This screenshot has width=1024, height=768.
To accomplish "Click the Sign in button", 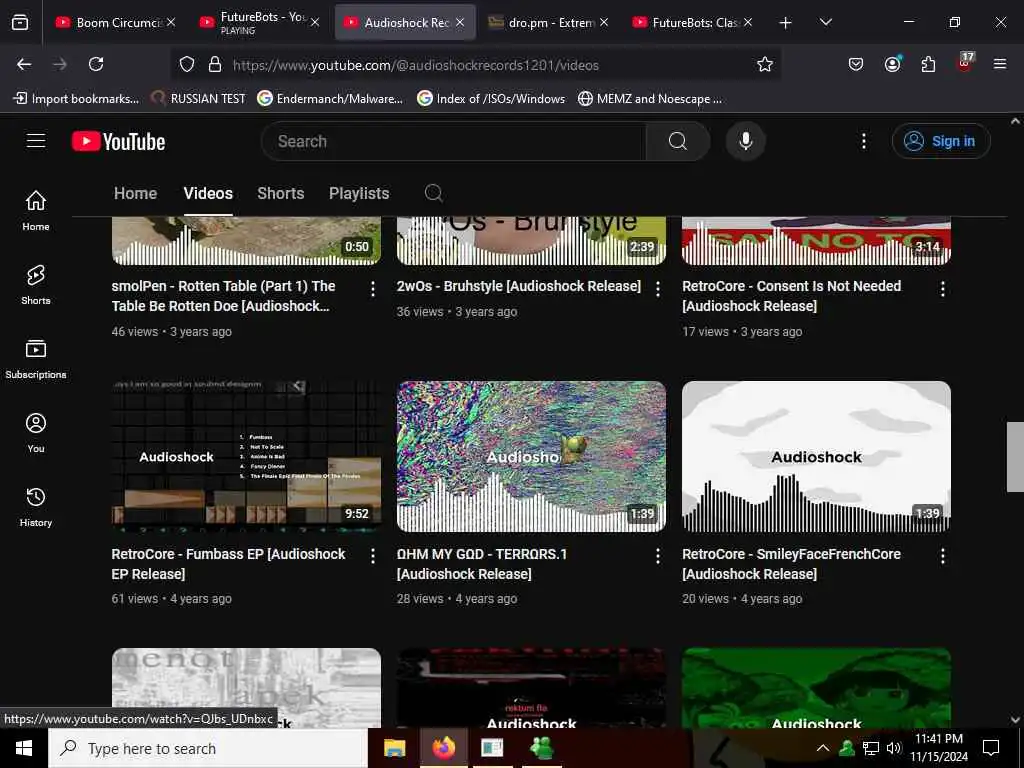I will 941,141.
